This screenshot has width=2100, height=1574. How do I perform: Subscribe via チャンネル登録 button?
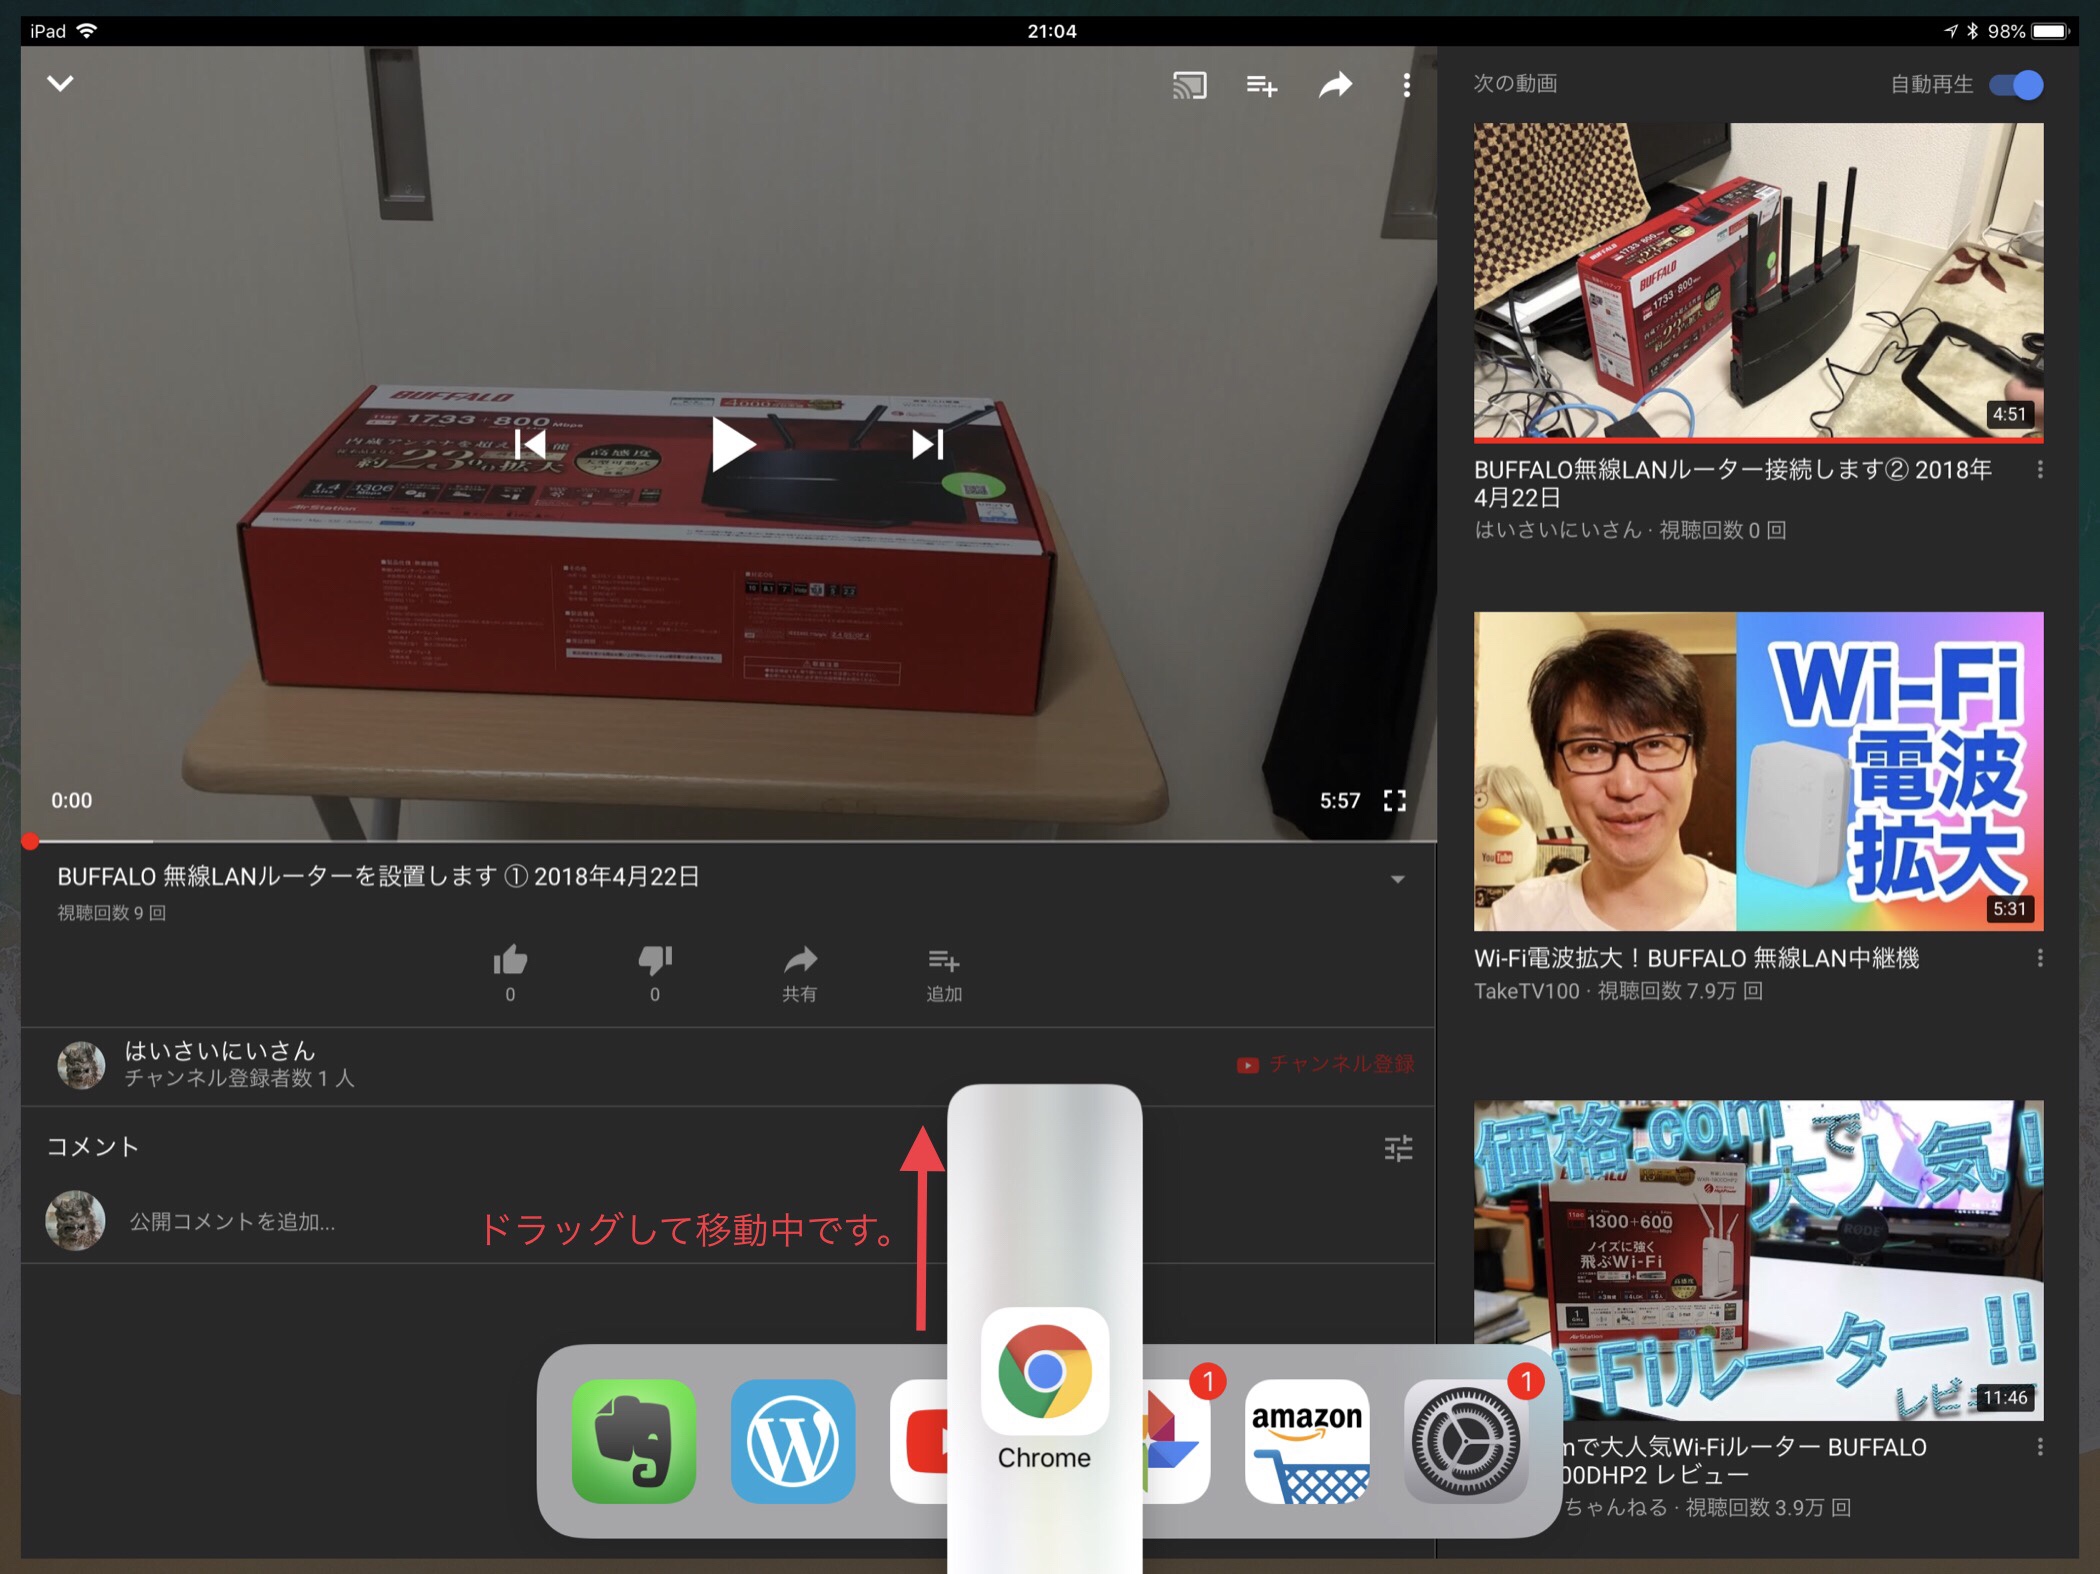(x=1325, y=1064)
